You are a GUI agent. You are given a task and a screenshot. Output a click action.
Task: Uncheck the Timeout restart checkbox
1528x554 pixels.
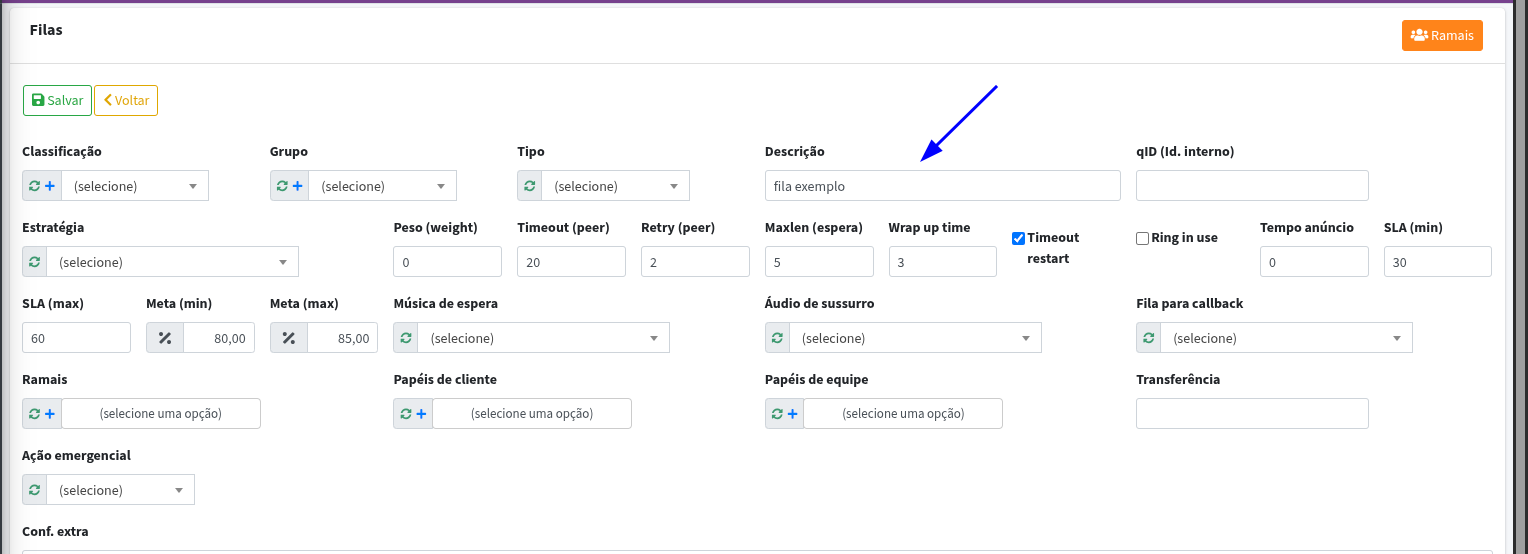(1018, 239)
